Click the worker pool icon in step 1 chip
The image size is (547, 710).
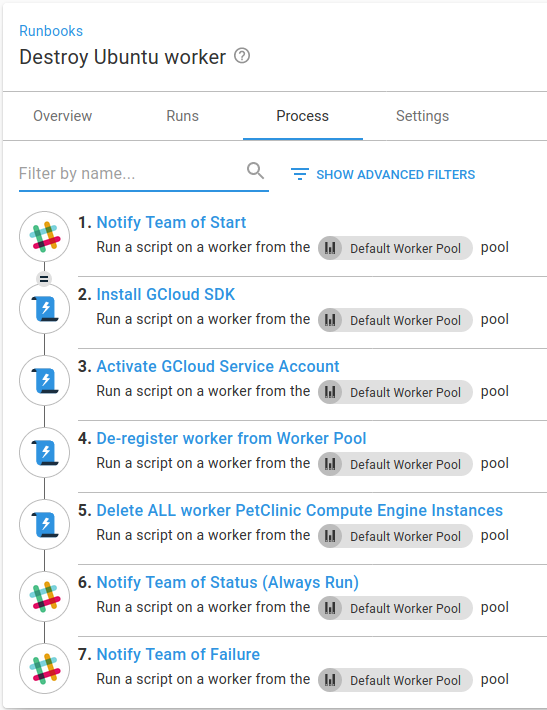330,248
